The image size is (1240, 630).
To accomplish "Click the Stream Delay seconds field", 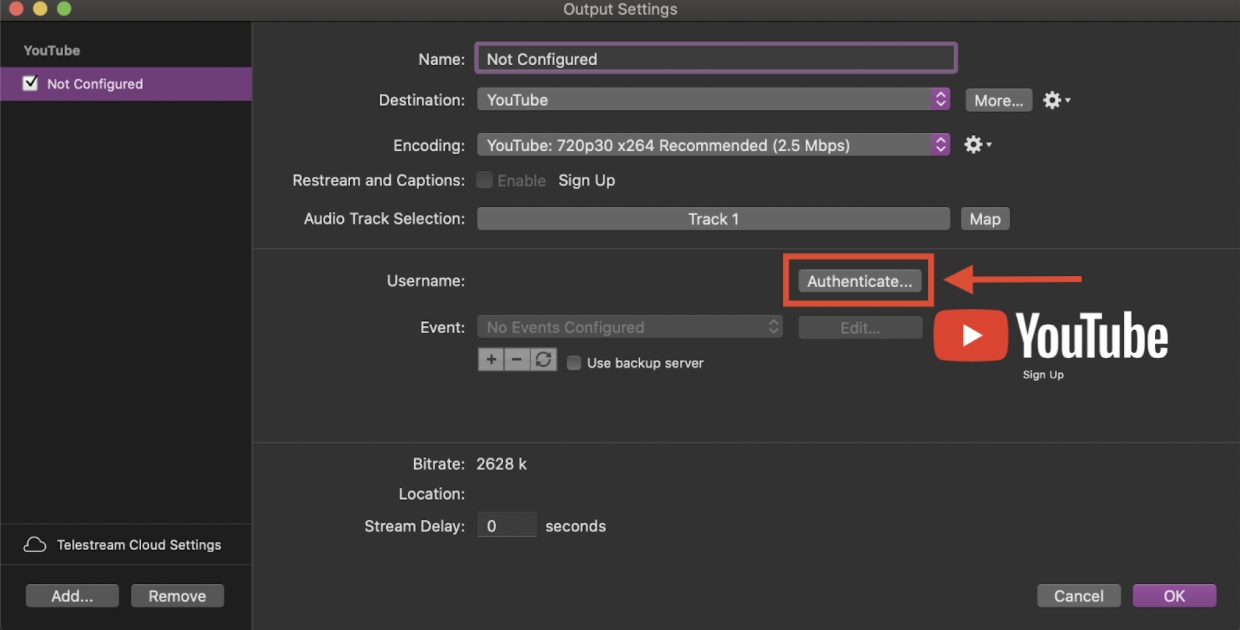I will [x=506, y=525].
